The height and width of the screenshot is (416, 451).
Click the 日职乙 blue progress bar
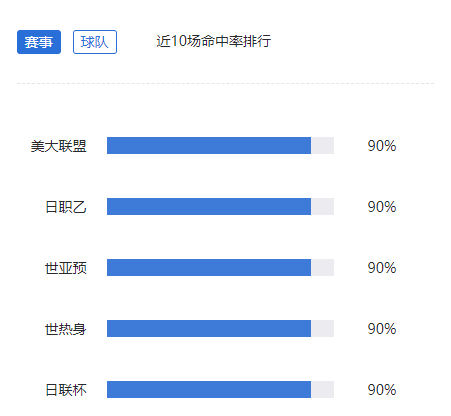click(209, 206)
